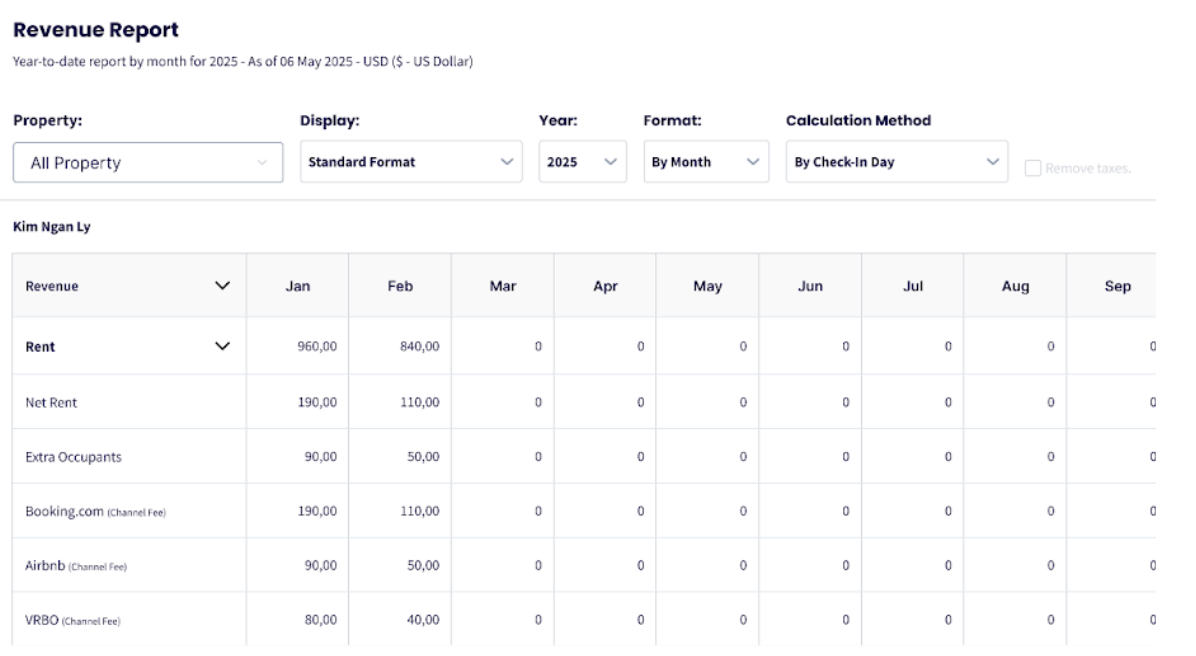Select the Net Rent row label
This screenshot has height=656, width=1196.
51,402
